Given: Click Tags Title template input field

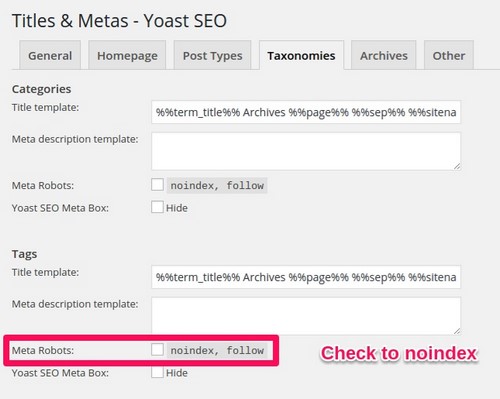Looking at the screenshot, I should coord(306,277).
